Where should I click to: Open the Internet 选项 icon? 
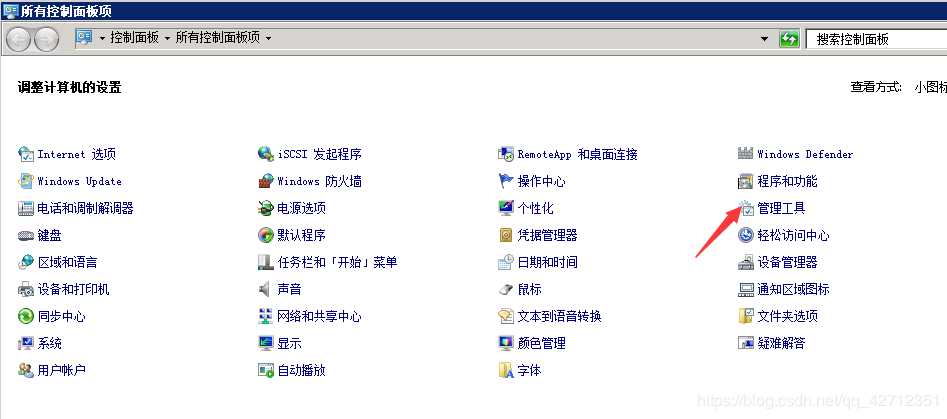(26, 155)
